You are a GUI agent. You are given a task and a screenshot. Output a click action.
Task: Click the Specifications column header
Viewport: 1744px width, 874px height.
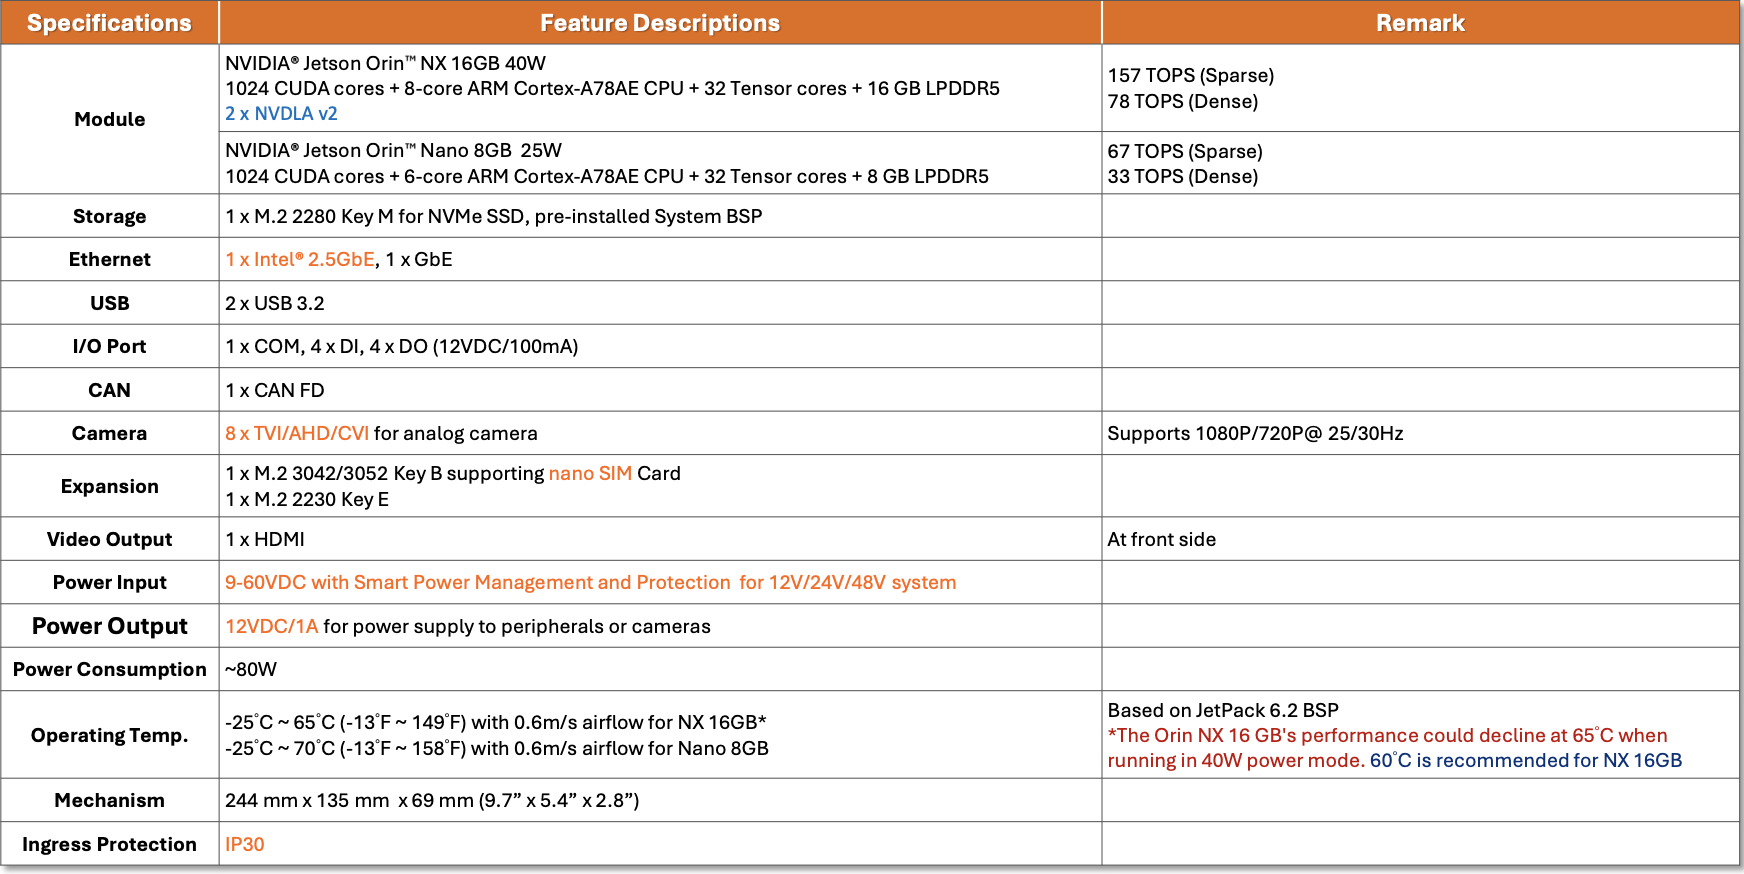(x=109, y=23)
